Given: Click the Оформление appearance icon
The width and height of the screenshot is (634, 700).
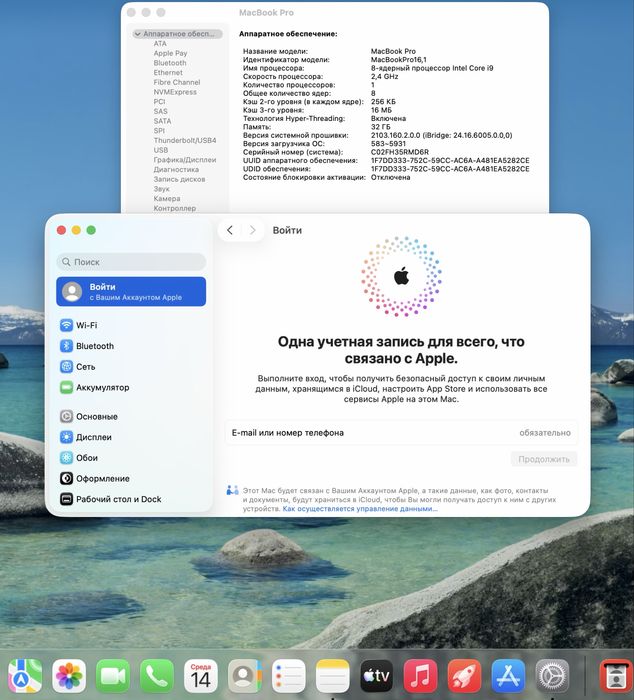Looking at the screenshot, I should [x=67, y=479].
